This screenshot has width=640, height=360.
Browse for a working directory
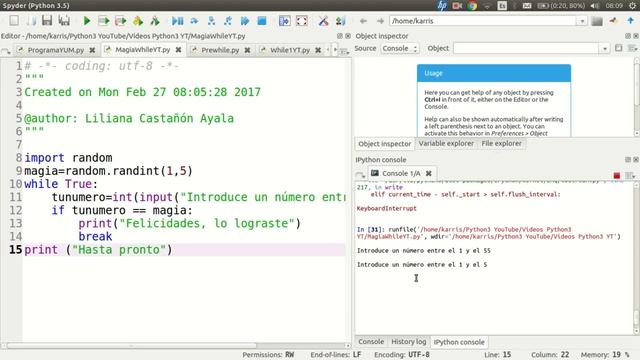click(x=597, y=21)
